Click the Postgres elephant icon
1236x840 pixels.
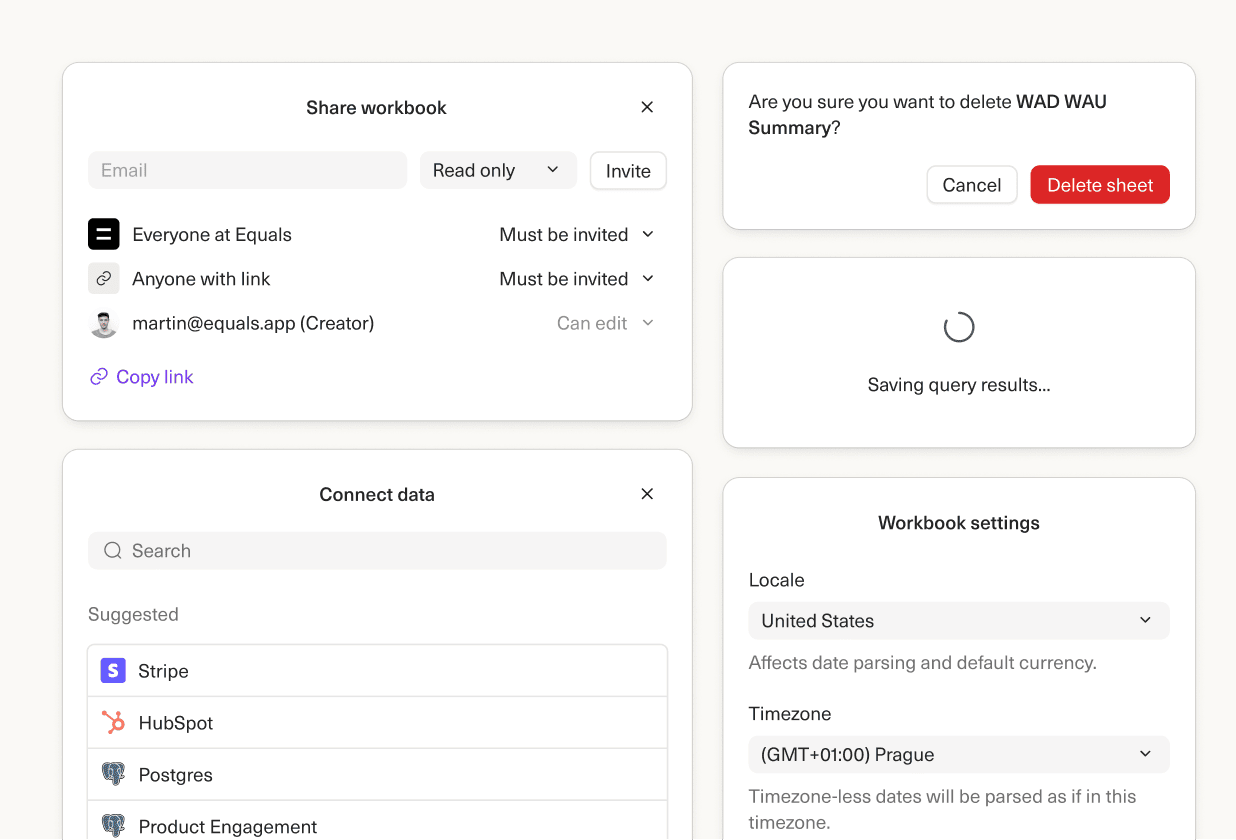[x=113, y=775]
